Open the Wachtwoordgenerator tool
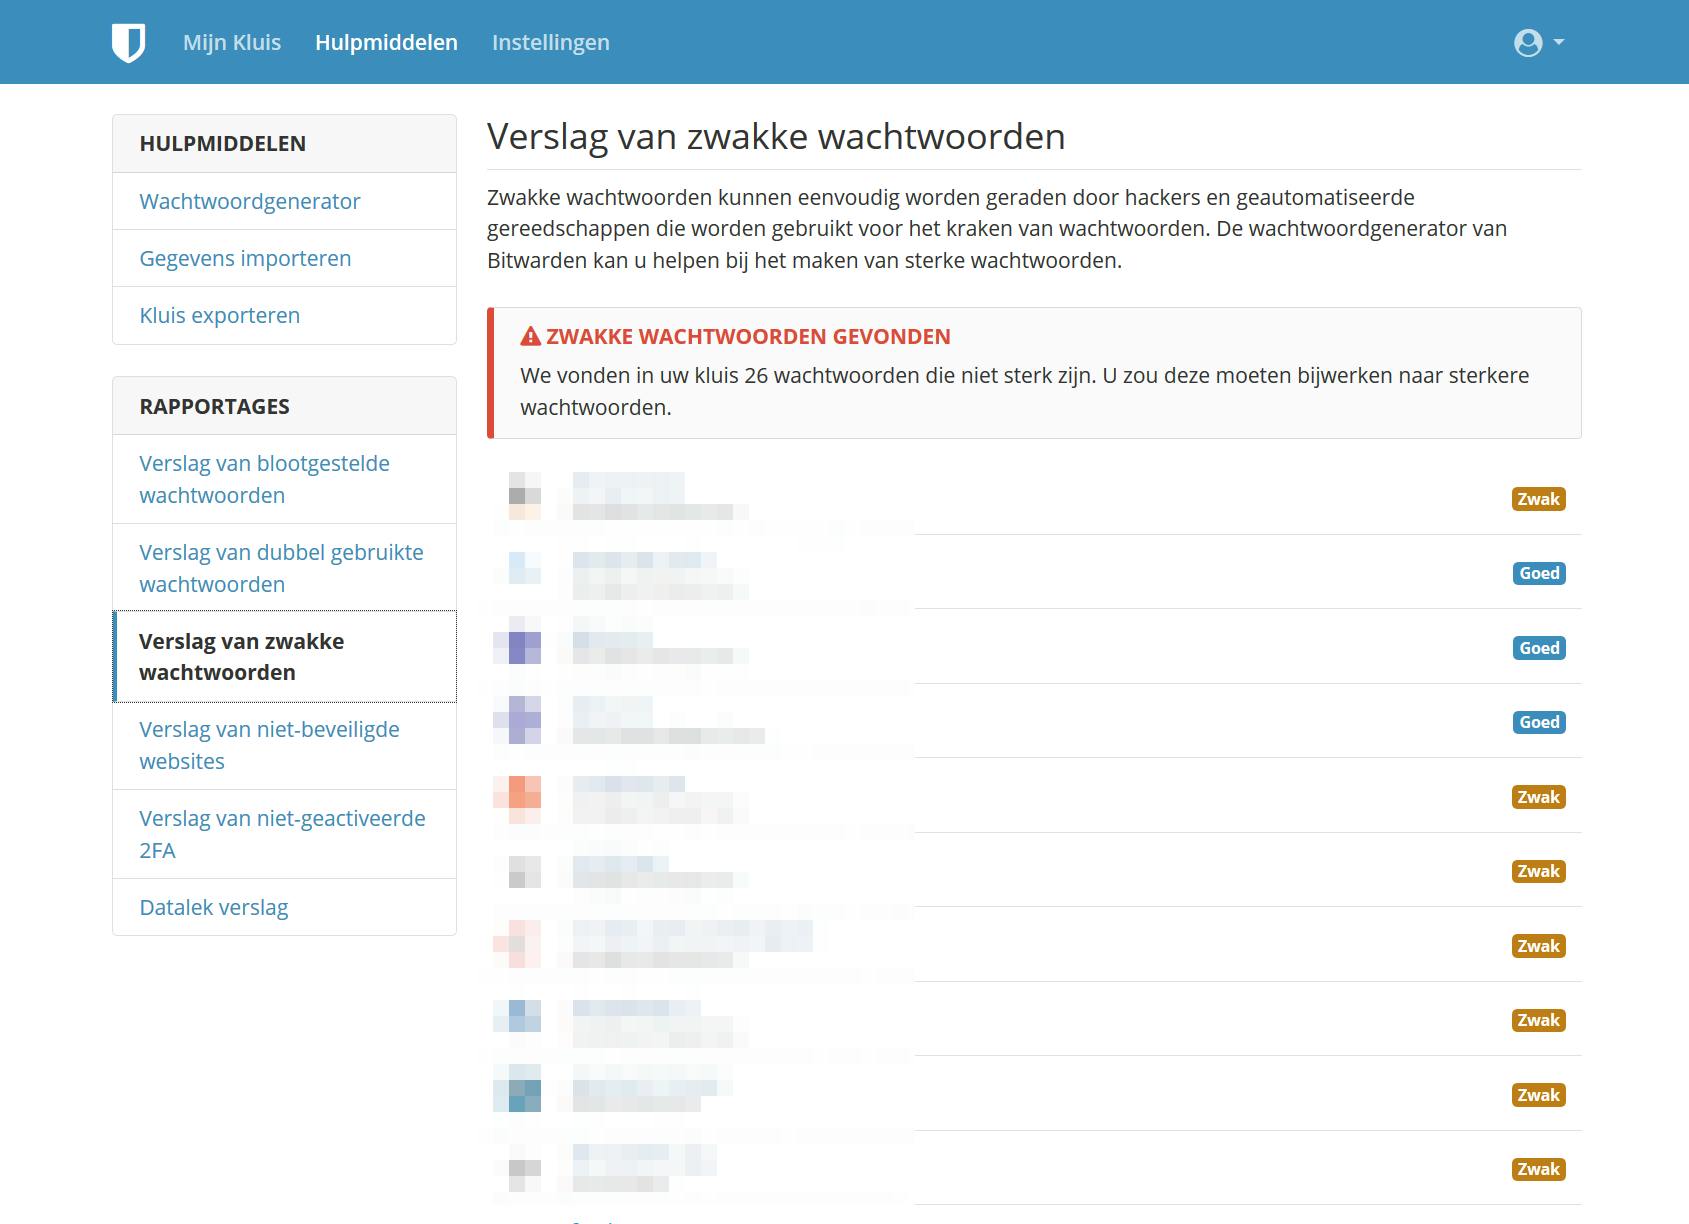1689x1224 pixels. pyautogui.click(x=284, y=201)
